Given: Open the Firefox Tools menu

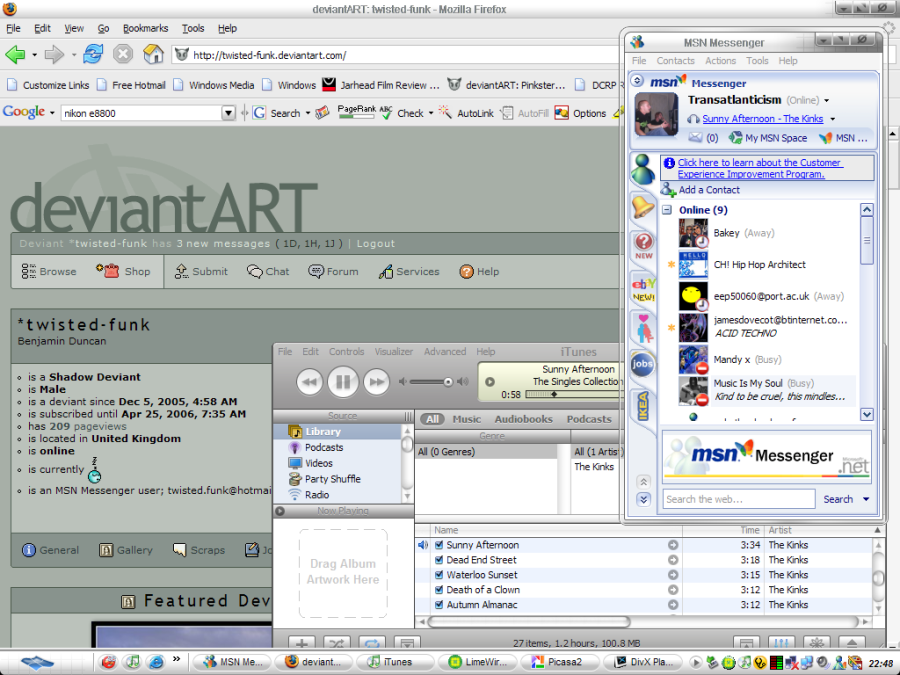Looking at the screenshot, I should pos(193,28).
